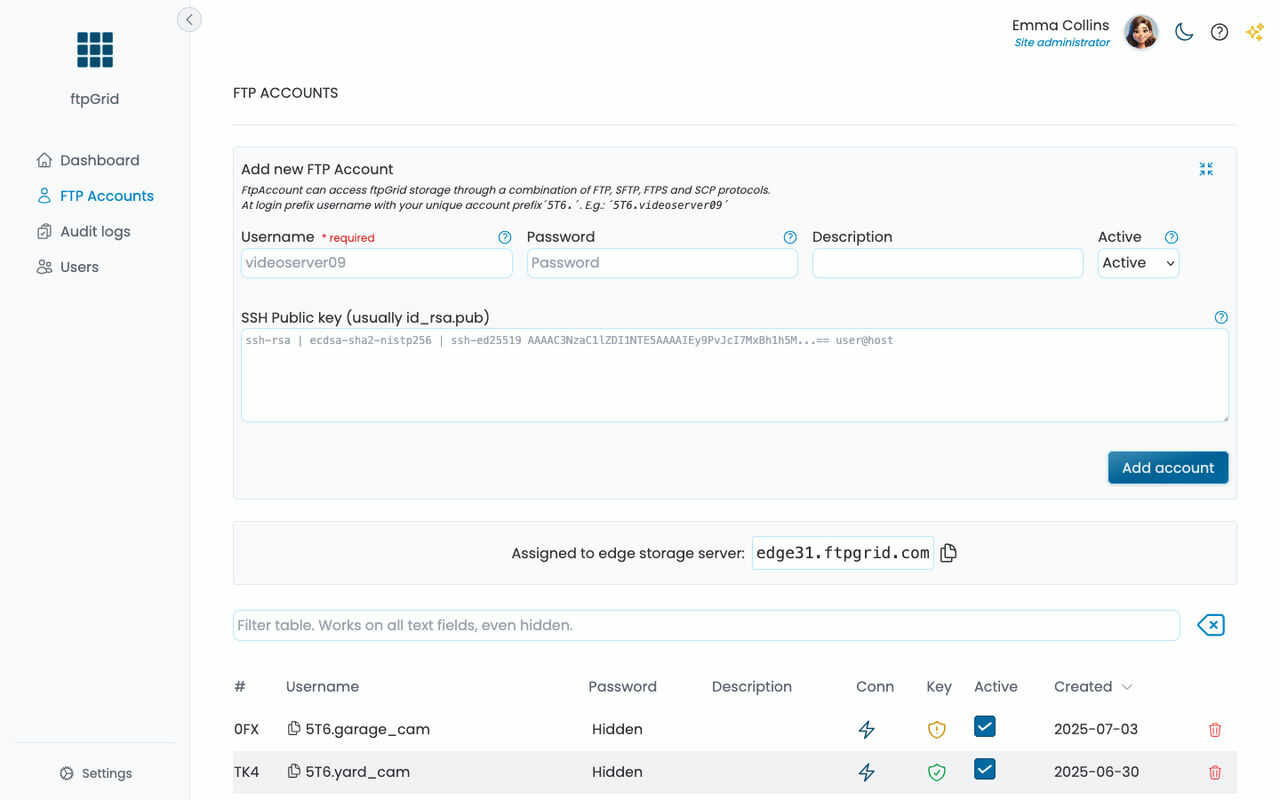The width and height of the screenshot is (1280, 800).
Task: Uncheck Active for 5T6.garage_cam
Action: 985,727
